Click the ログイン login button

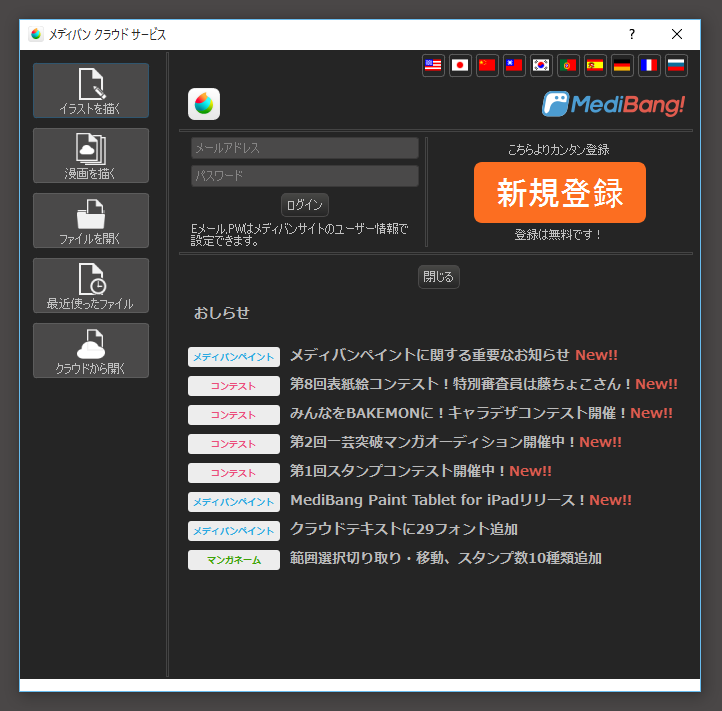(305, 205)
